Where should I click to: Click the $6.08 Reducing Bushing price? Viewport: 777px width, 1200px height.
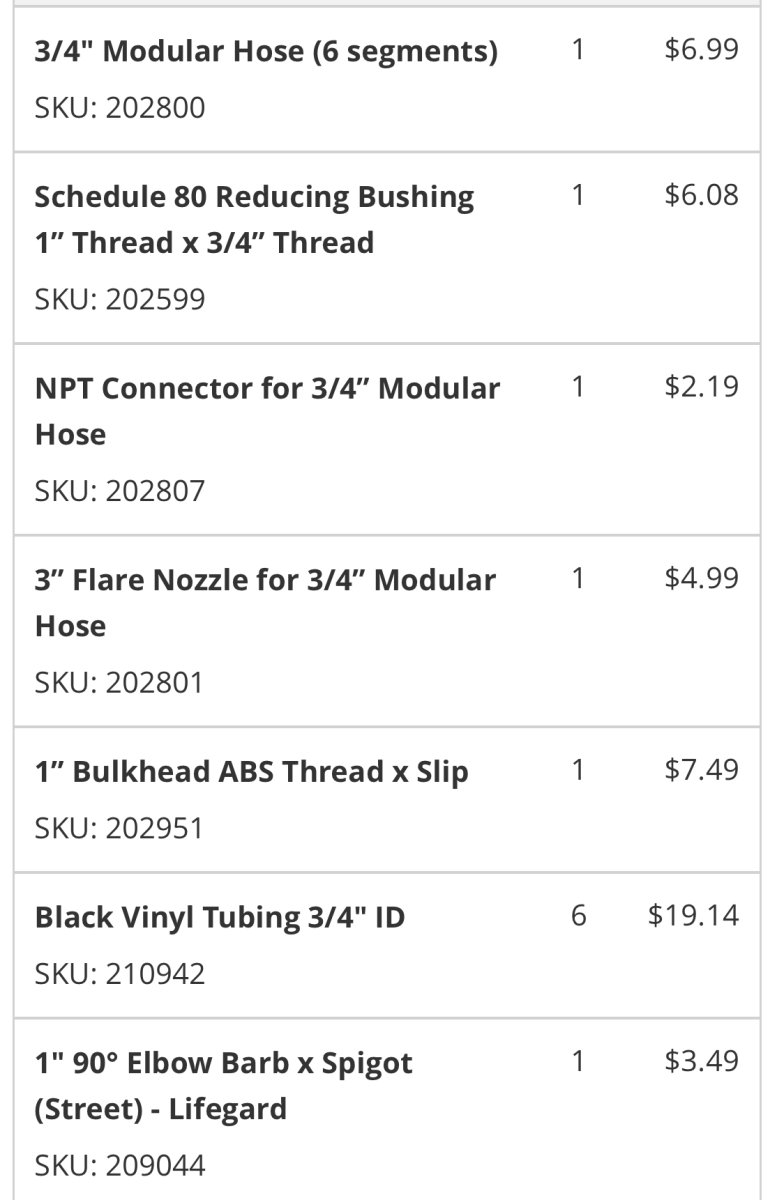click(701, 195)
